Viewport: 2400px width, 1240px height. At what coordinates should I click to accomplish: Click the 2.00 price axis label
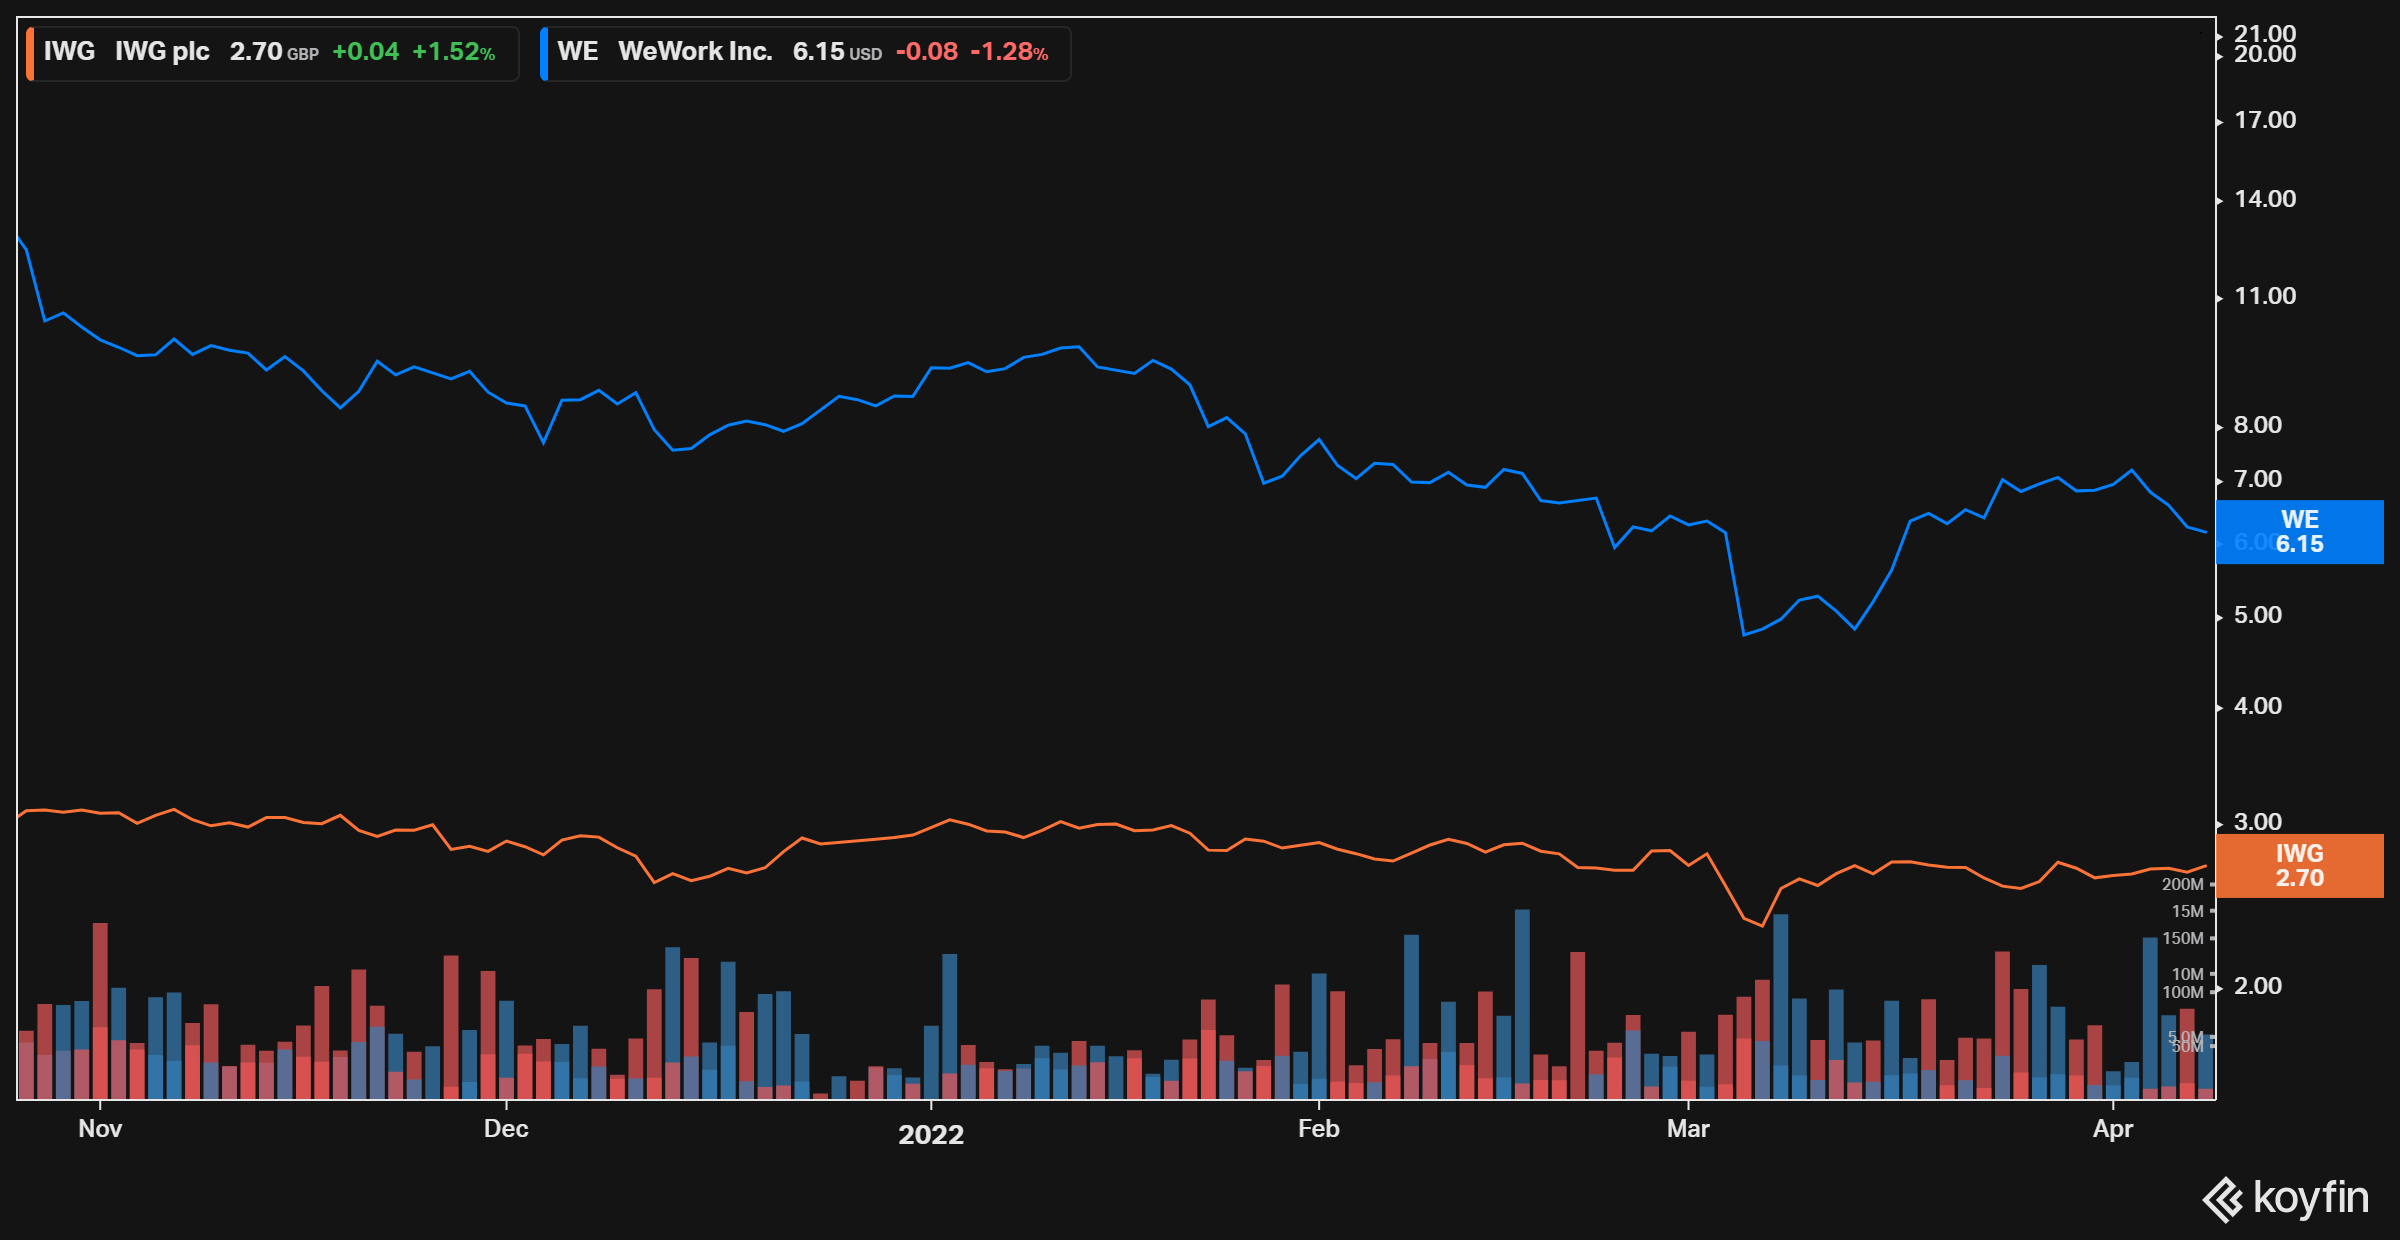[x=2258, y=987]
